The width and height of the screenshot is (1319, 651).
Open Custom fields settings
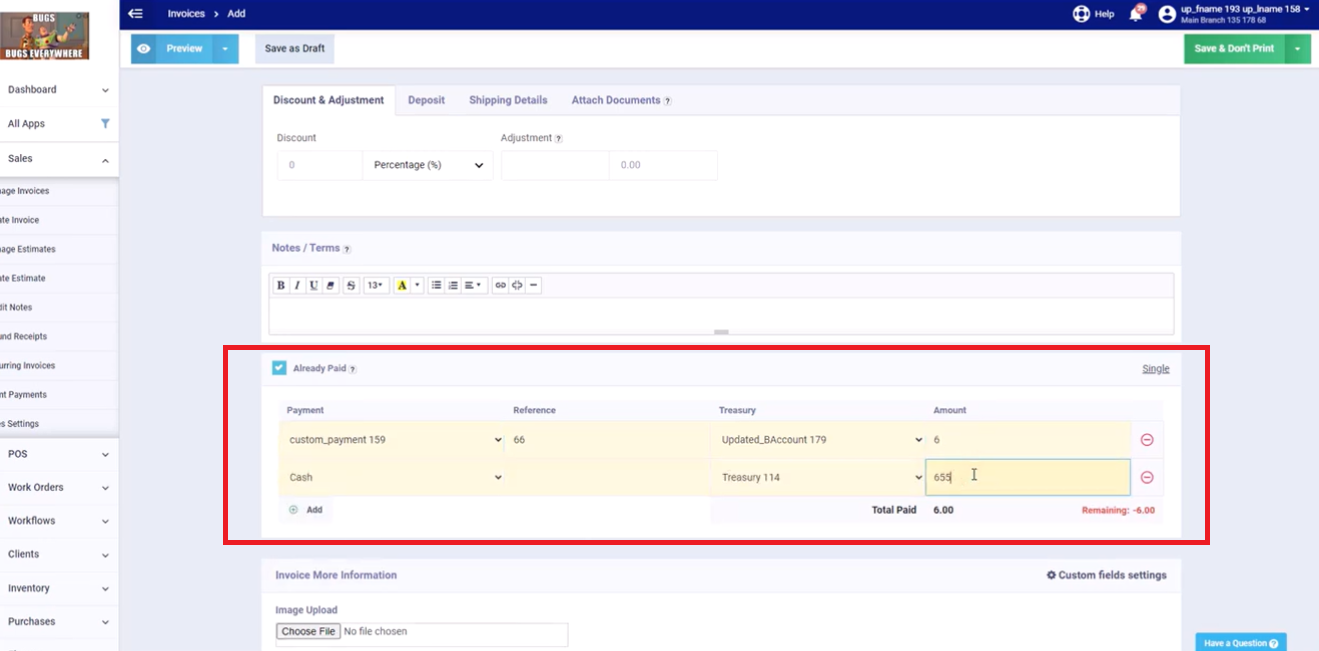pos(1107,575)
